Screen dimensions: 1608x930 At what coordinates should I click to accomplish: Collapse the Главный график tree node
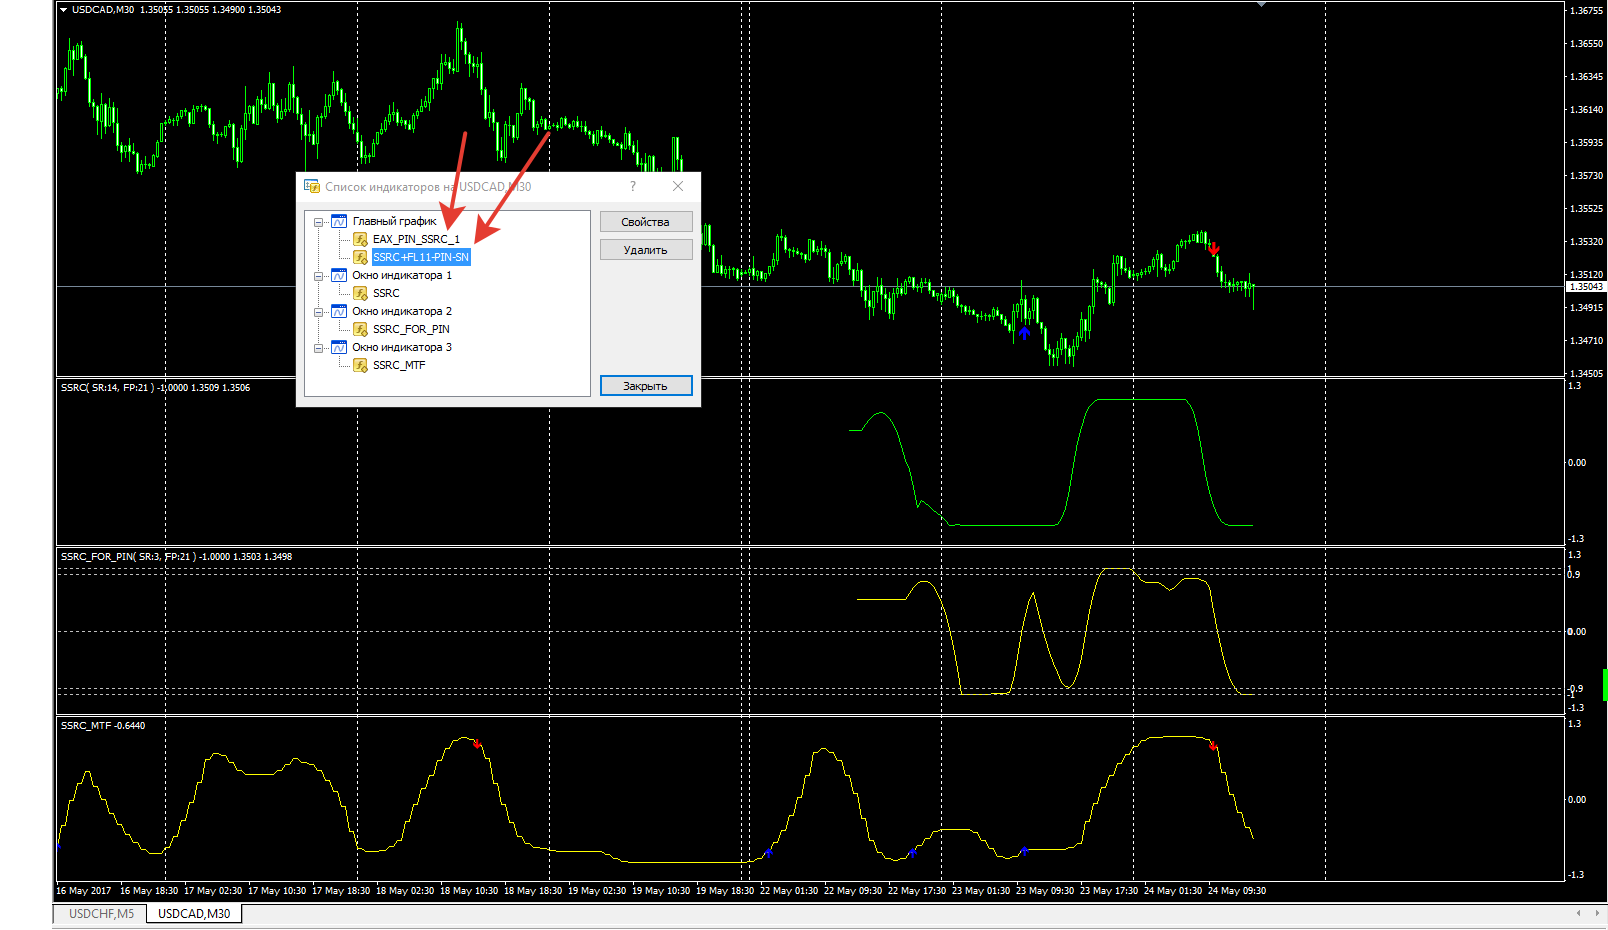tap(319, 222)
